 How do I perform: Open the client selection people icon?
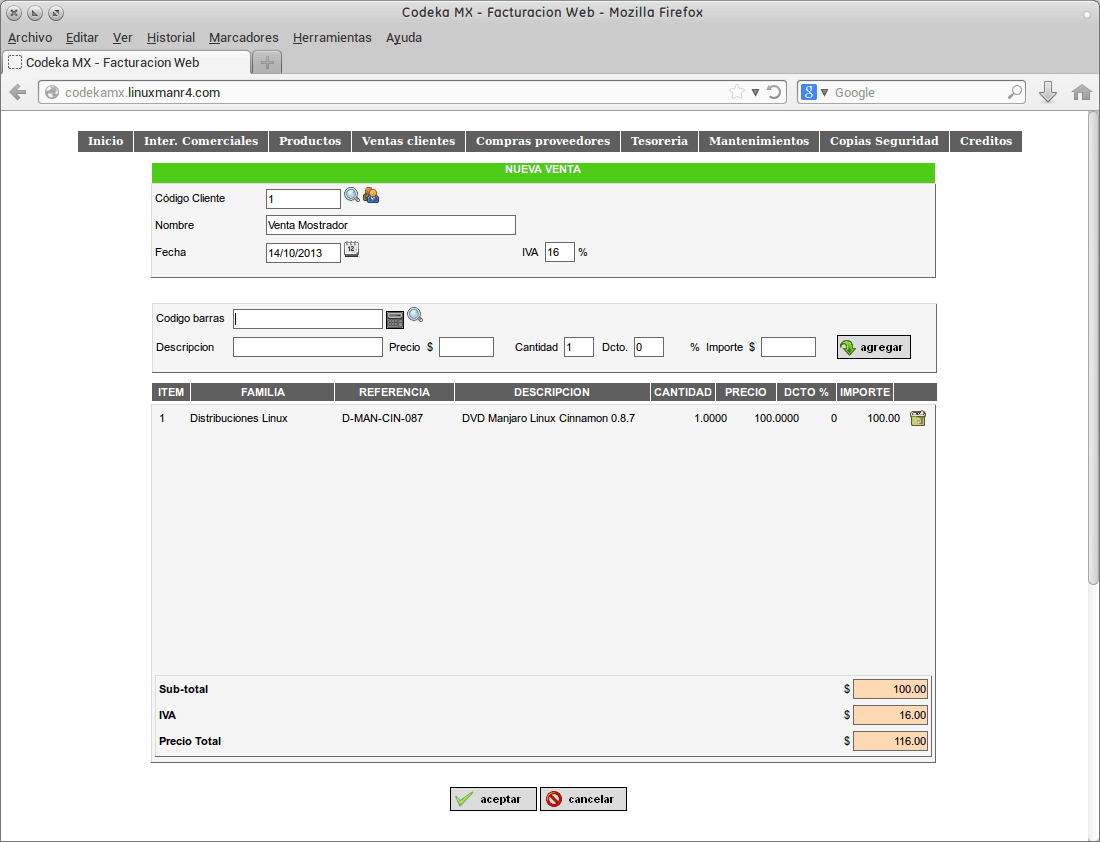point(370,195)
